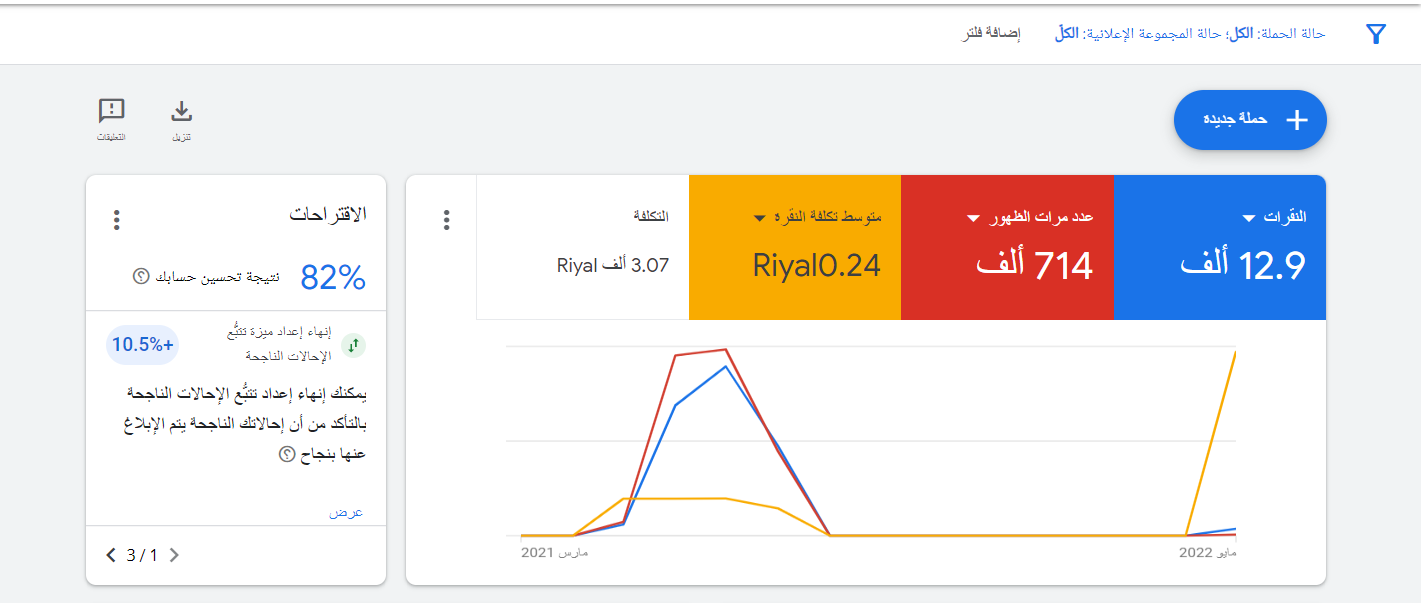Go to previous suggestion with left chevron
Viewport: 1421px width, 603px height.
pyautogui.click(x=111, y=555)
